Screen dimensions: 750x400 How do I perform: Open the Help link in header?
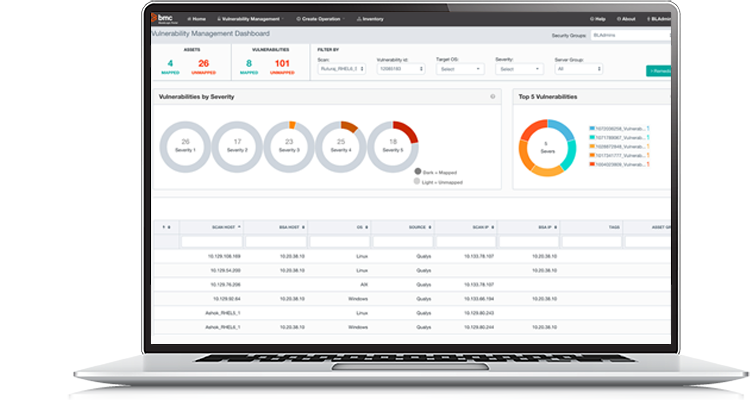tap(599, 19)
